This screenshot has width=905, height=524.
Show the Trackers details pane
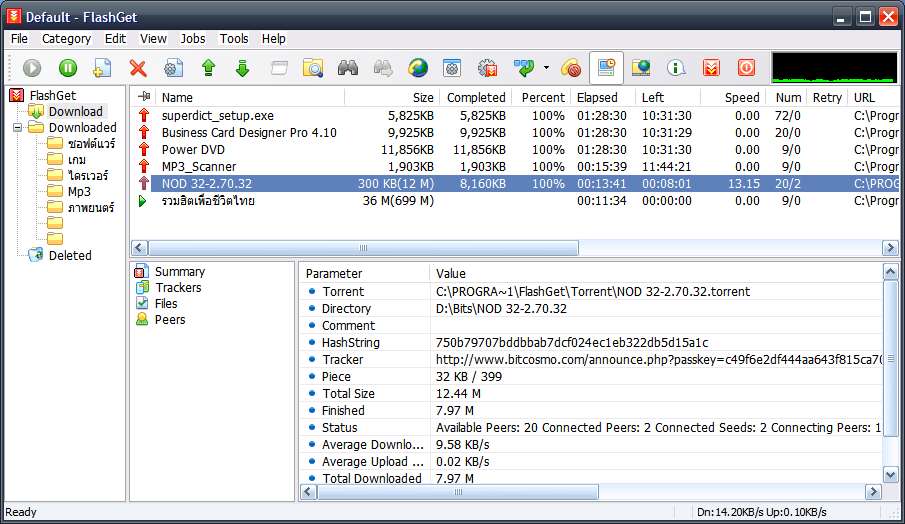click(178, 287)
